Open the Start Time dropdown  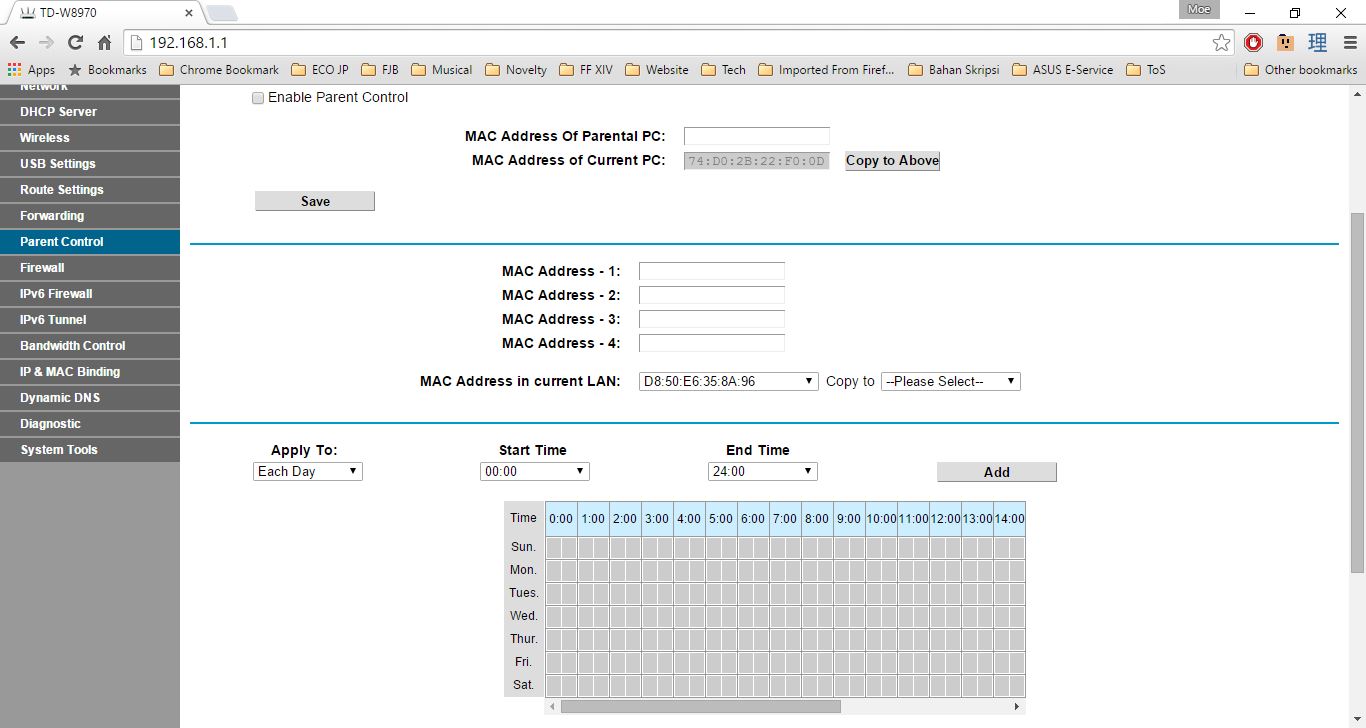click(535, 472)
